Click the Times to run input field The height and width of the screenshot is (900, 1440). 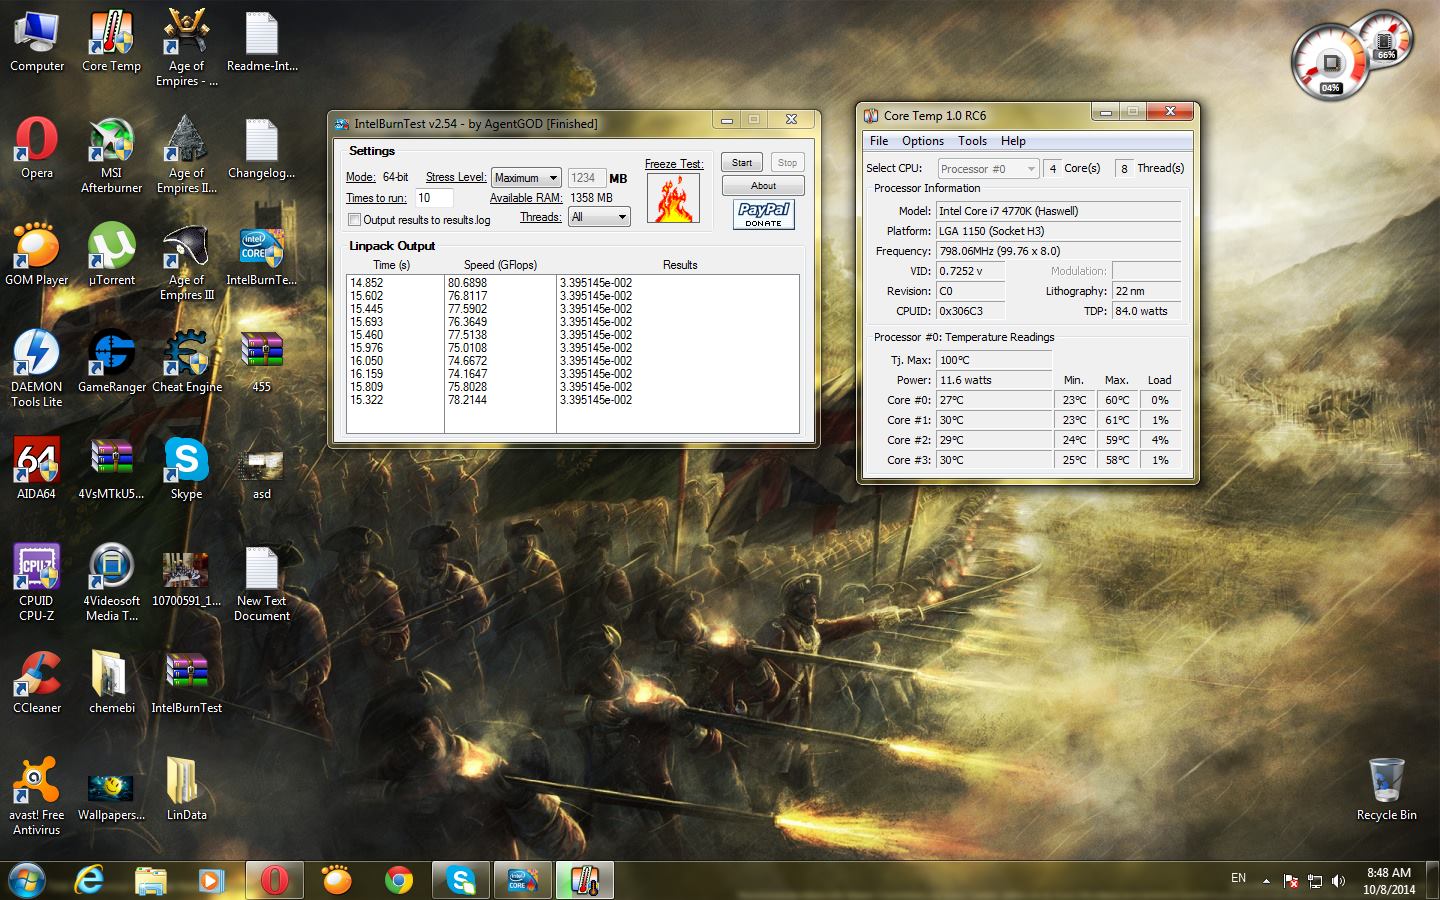coord(434,198)
